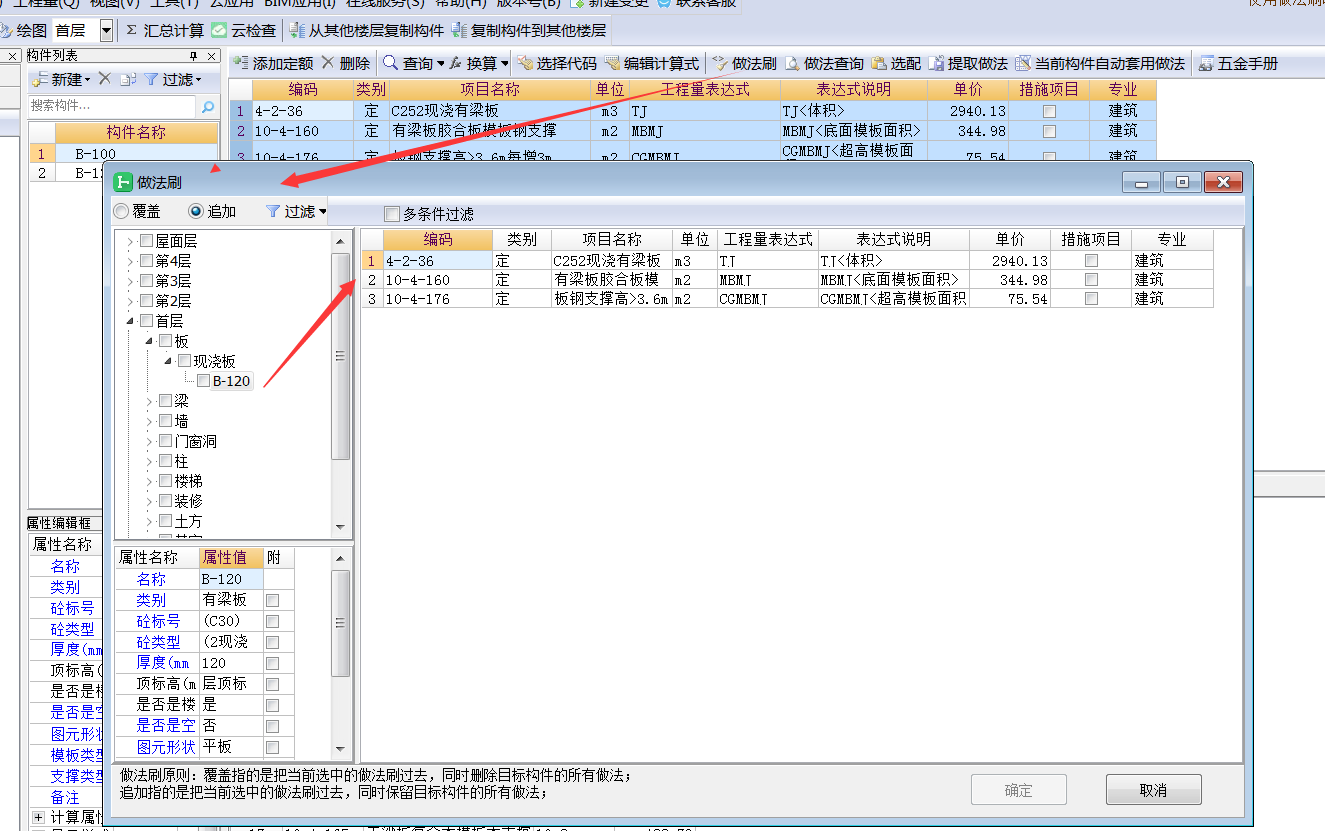The width and height of the screenshot is (1325, 831).
Task: Click the 项目名称 column header in dialog
Action: pyautogui.click(x=612, y=240)
